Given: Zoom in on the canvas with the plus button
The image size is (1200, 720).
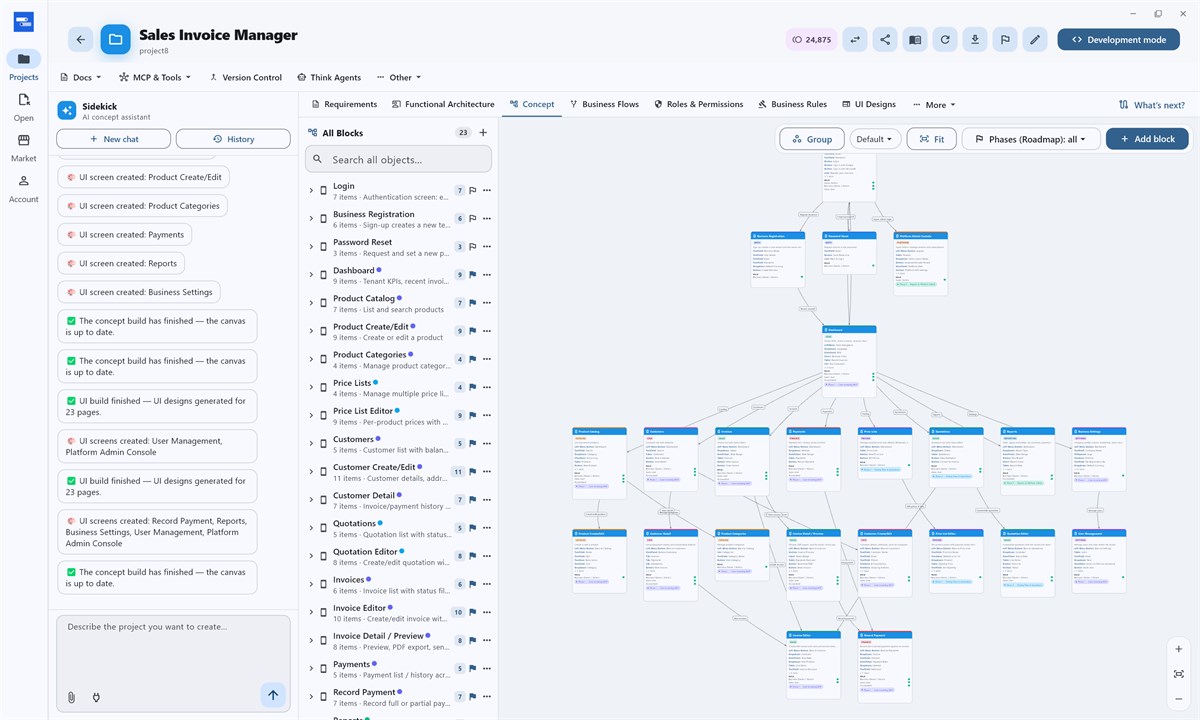Looking at the screenshot, I should coord(1179,649).
